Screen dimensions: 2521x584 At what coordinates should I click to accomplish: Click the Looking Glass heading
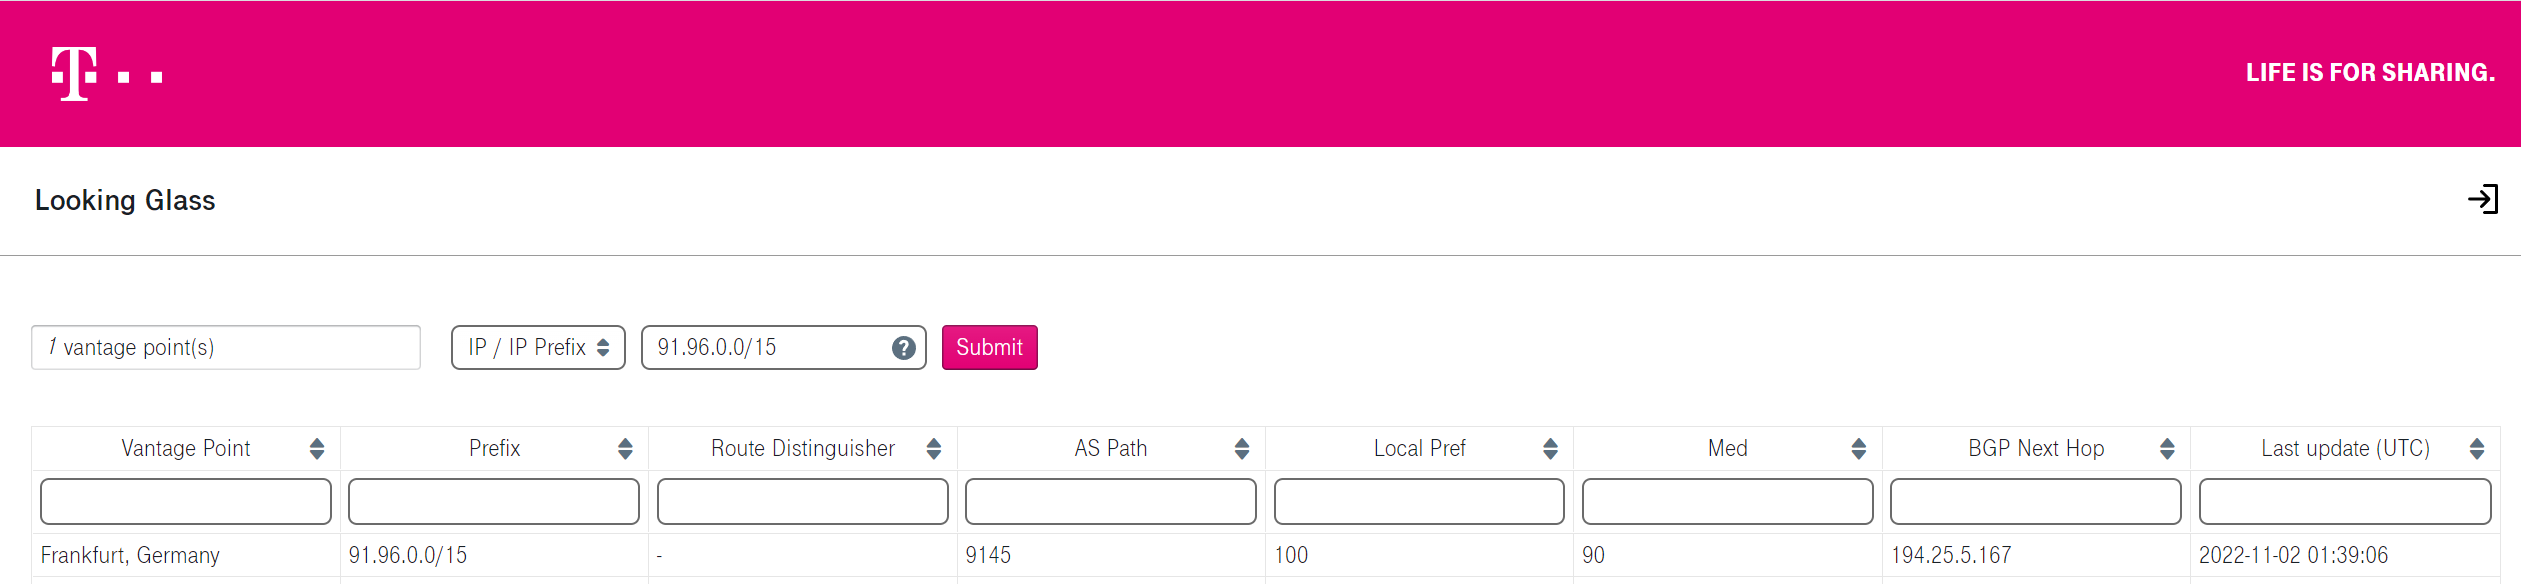125,200
